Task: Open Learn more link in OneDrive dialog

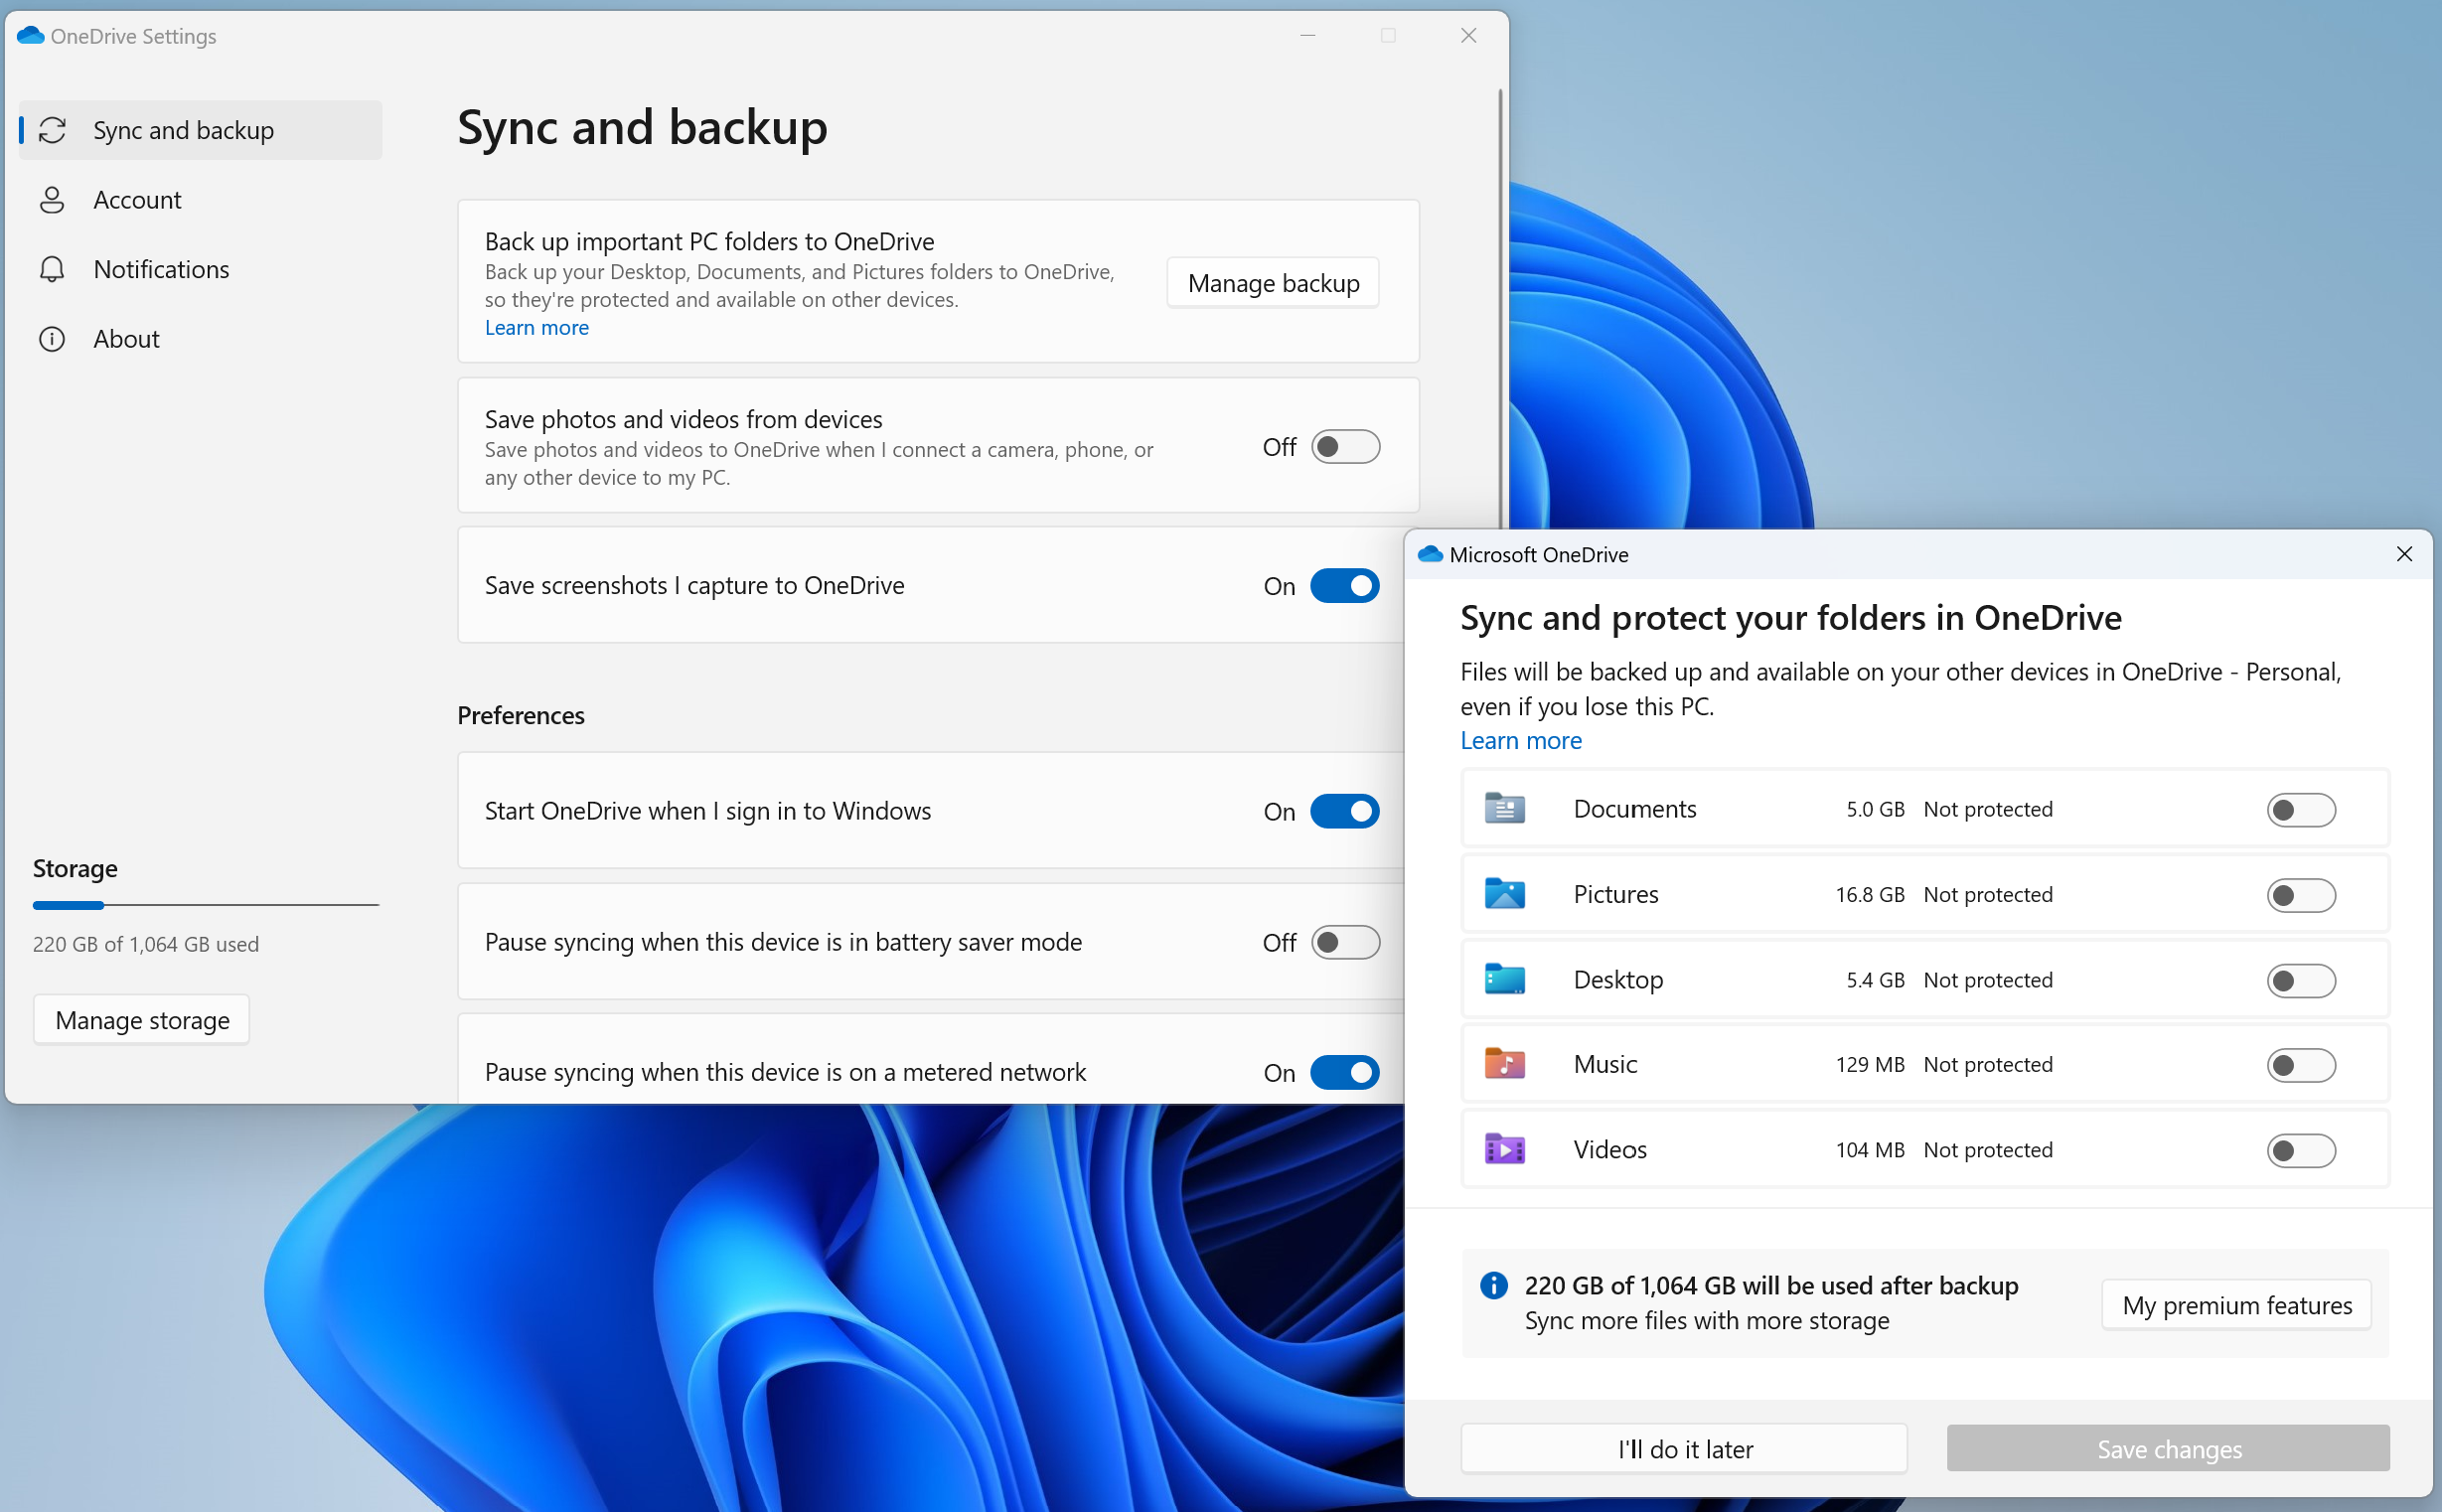Action: tap(1521, 740)
